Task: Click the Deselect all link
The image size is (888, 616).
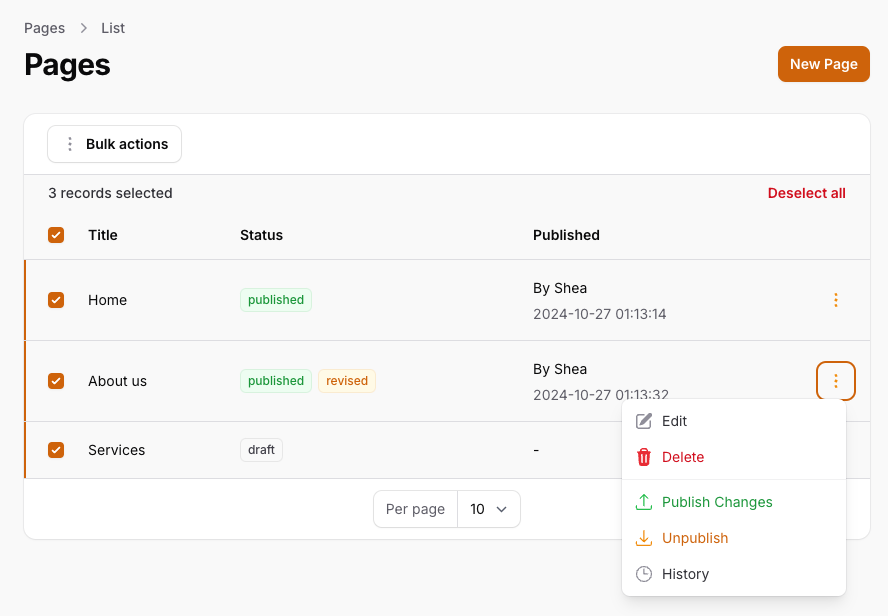Action: coord(806,193)
